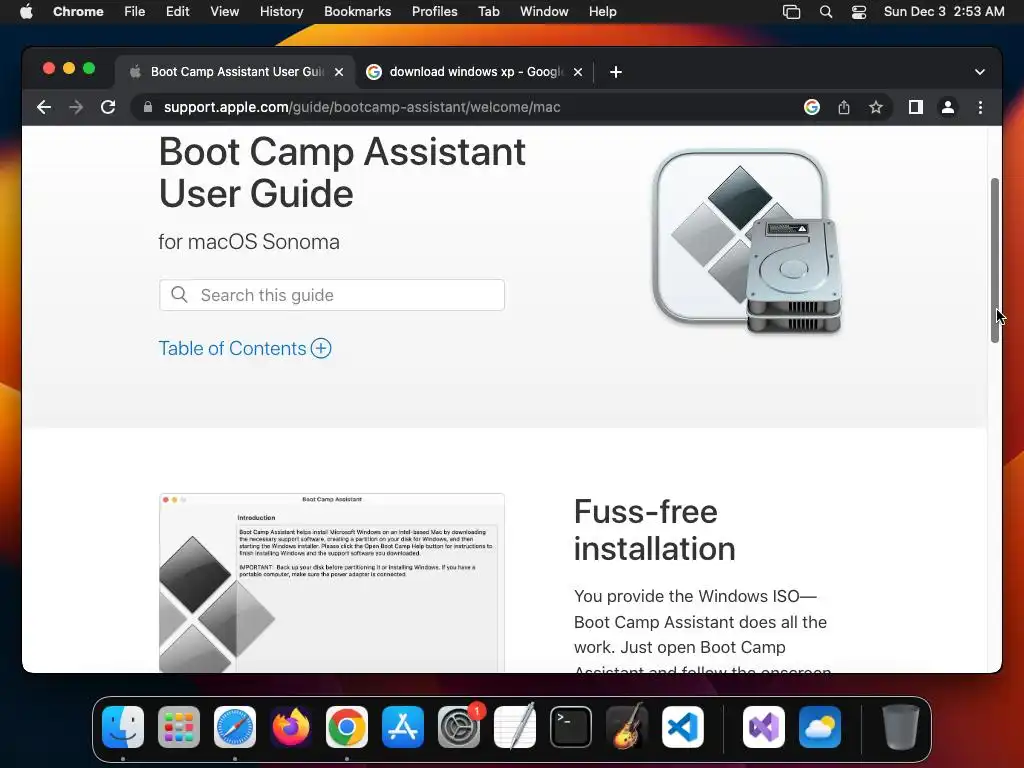
Task: Click the date and time in menu bar
Action: tap(944, 12)
